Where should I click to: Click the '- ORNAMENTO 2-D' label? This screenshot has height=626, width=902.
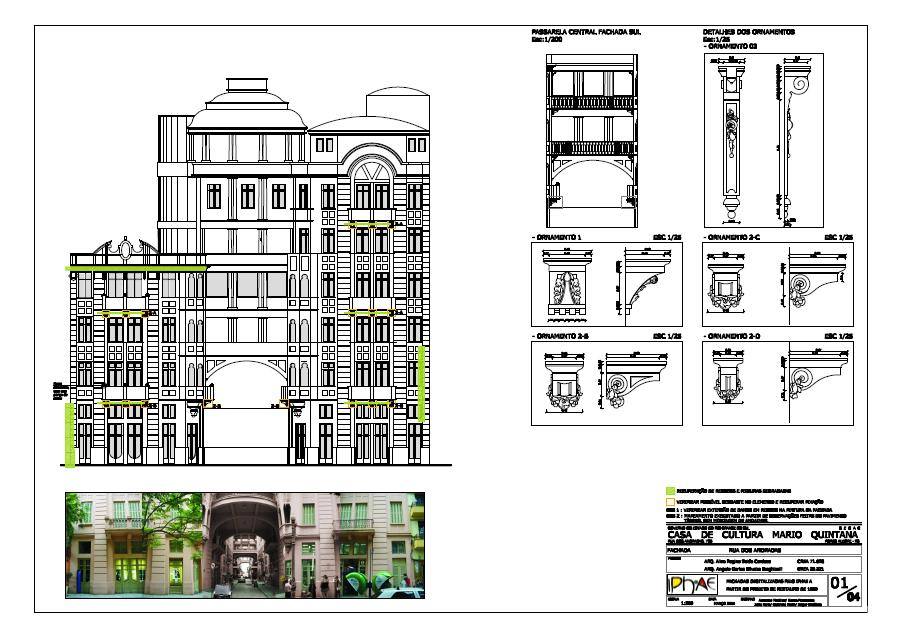click(x=731, y=336)
